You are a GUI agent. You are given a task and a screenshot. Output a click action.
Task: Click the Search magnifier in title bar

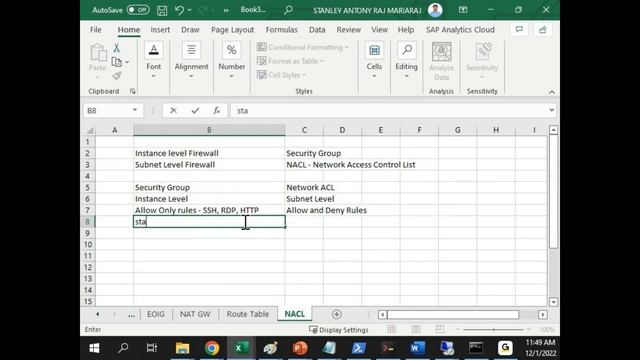pyautogui.click(x=288, y=10)
